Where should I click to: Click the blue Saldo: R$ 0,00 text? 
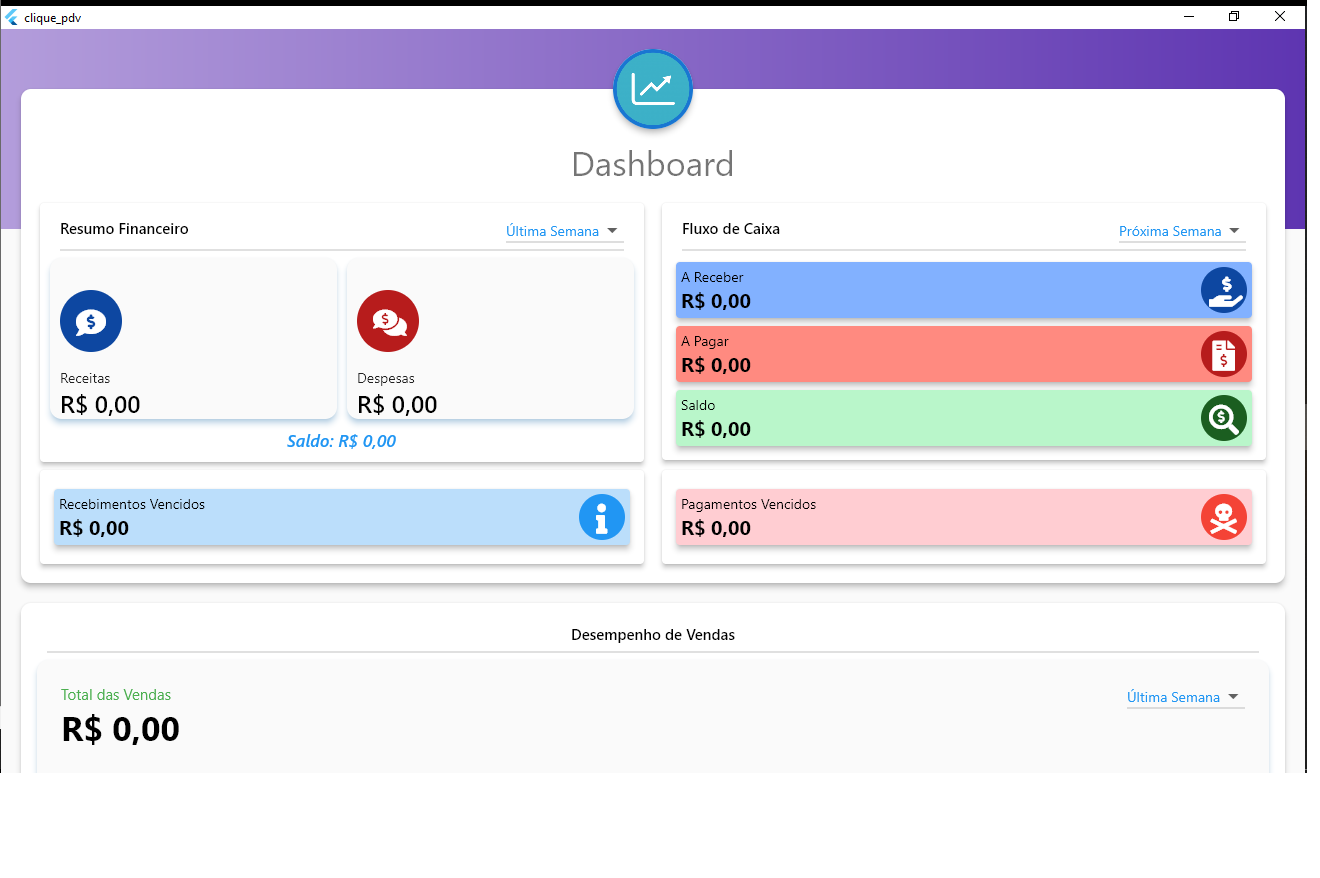coord(341,441)
